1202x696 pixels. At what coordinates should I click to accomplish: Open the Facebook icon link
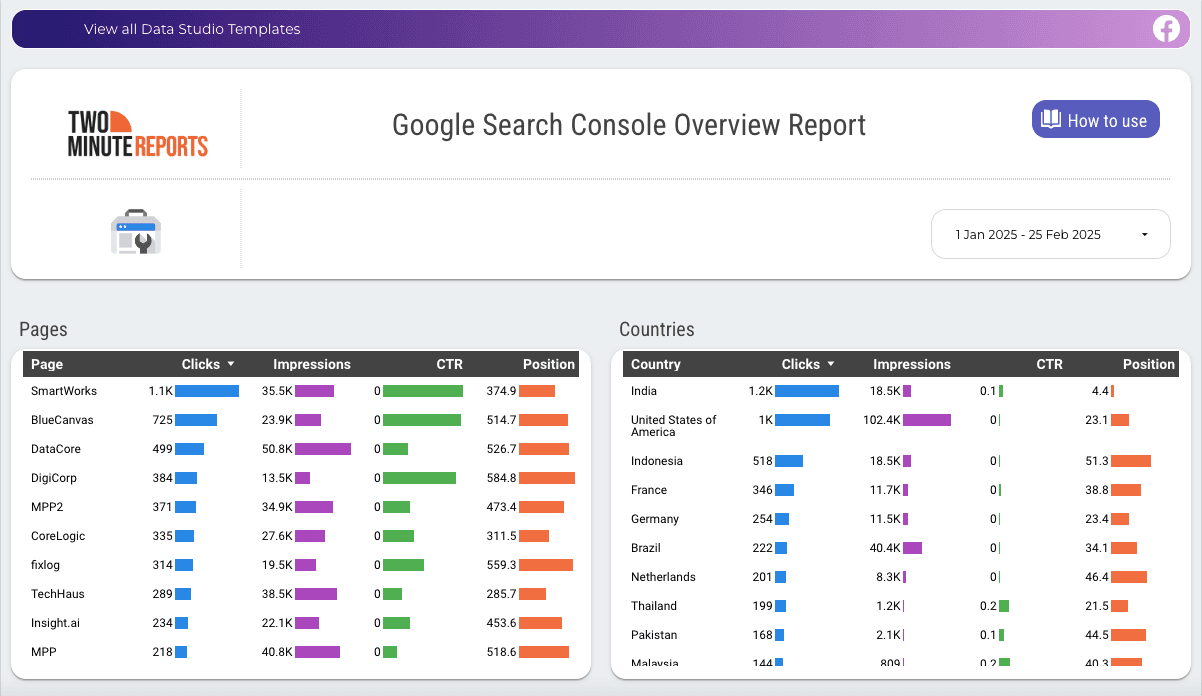(1166, 29)
